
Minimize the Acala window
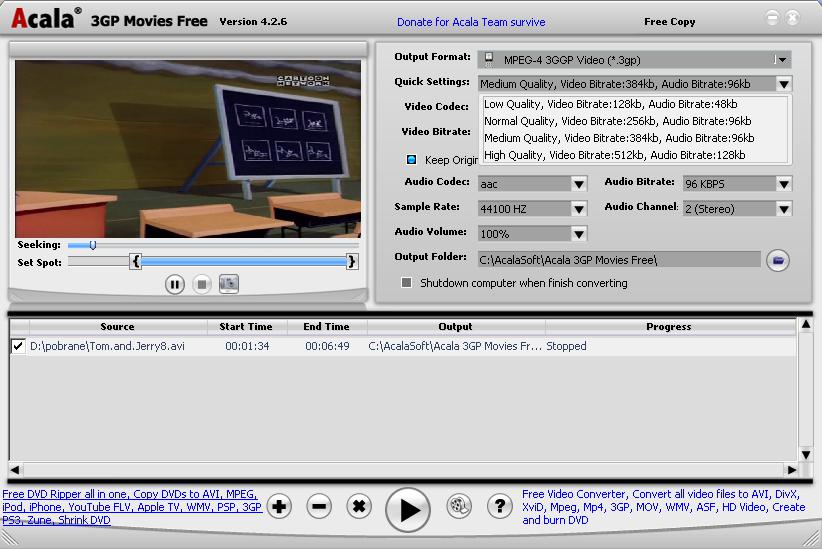[772, 18]
